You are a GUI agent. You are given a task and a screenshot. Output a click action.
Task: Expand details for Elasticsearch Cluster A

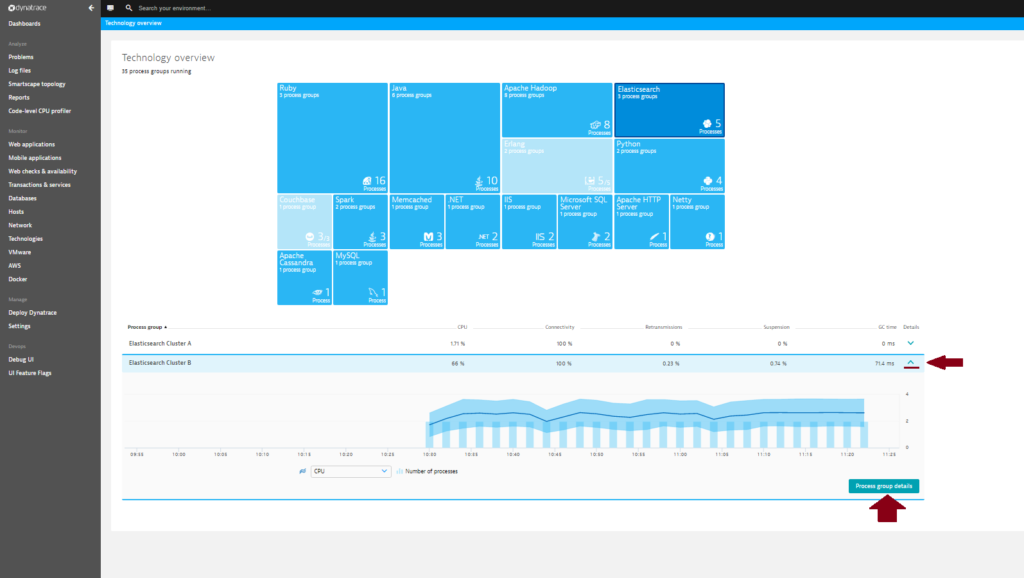[911, 341]
